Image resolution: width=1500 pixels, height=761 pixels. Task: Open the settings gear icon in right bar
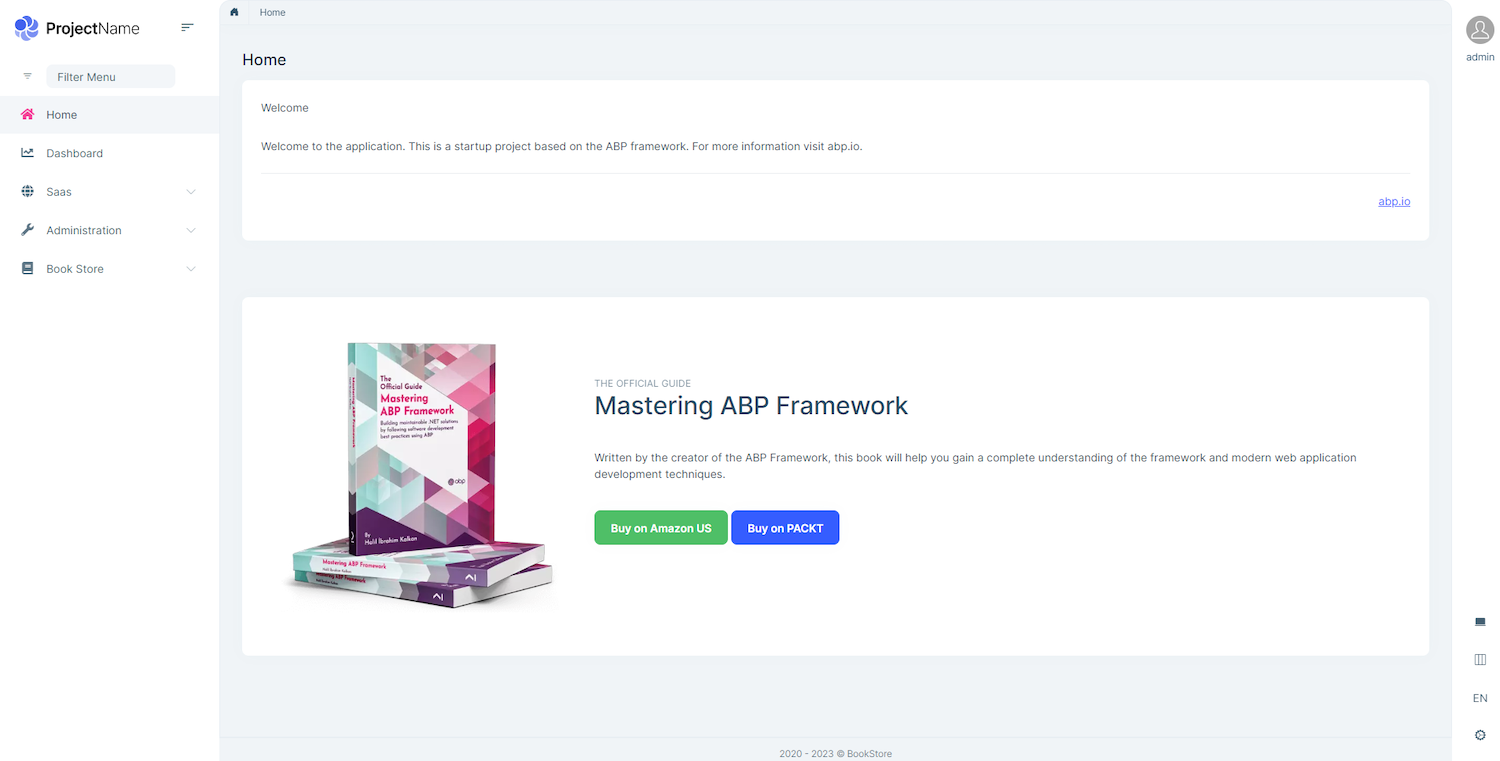(x=1480, y=735)
